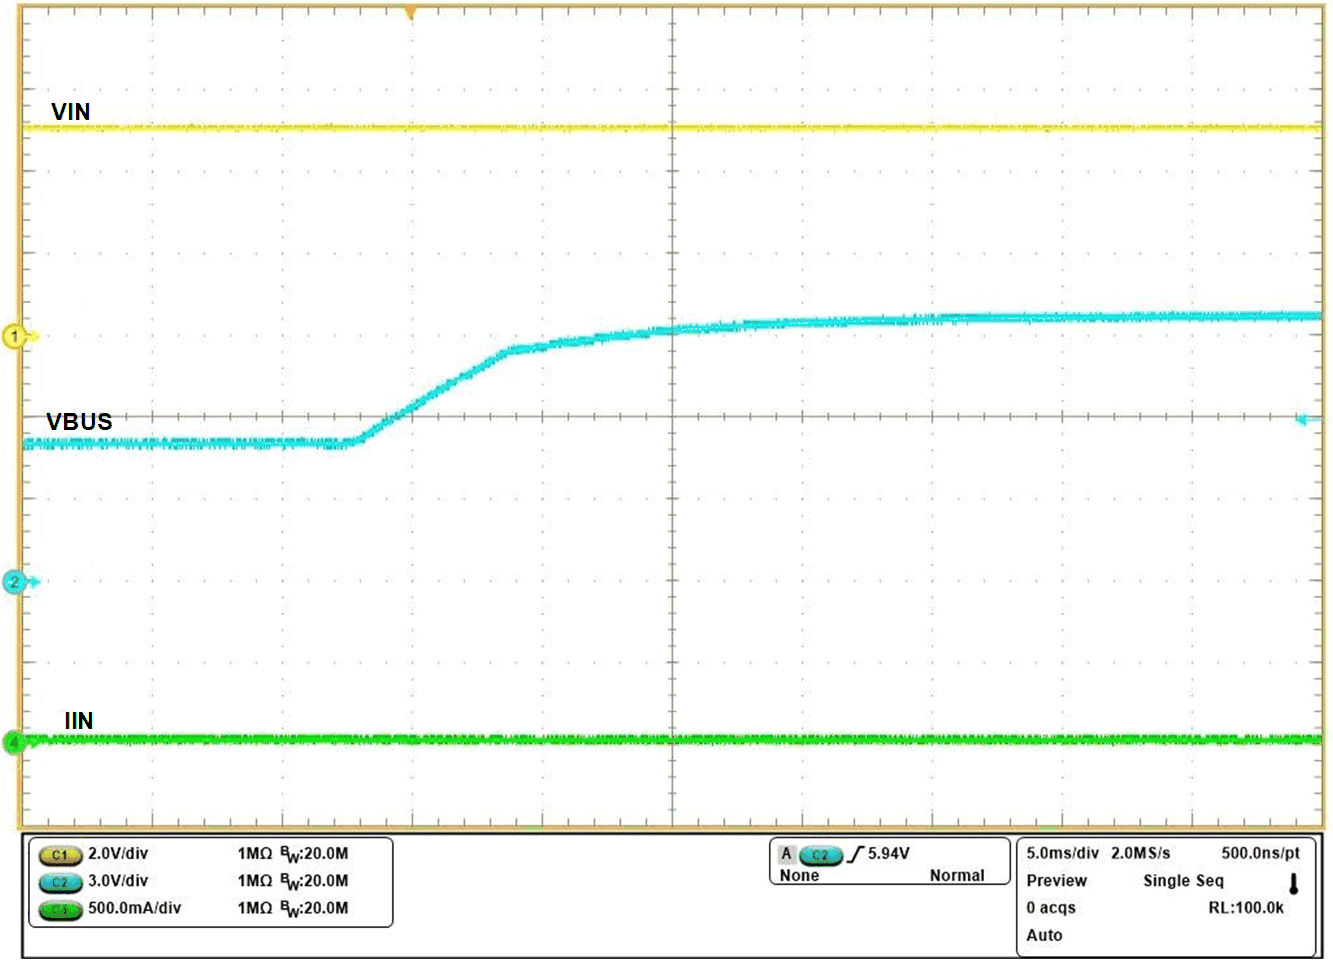Open the 3.0V/div scale for channel 2

[x=118, y=881]
